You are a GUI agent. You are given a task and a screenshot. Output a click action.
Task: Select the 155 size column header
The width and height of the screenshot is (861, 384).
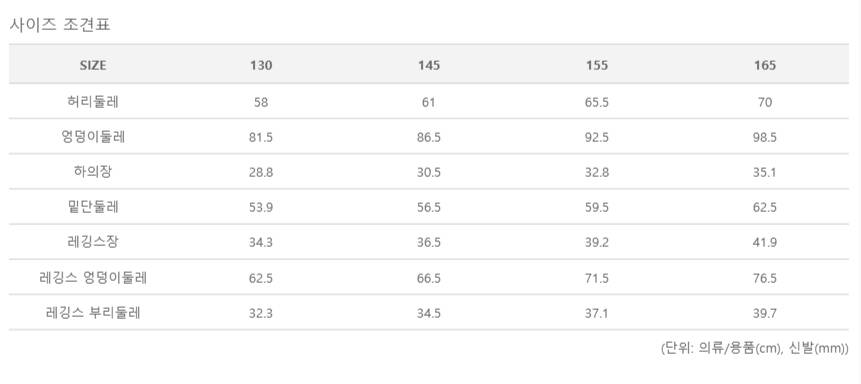(597, 65)
